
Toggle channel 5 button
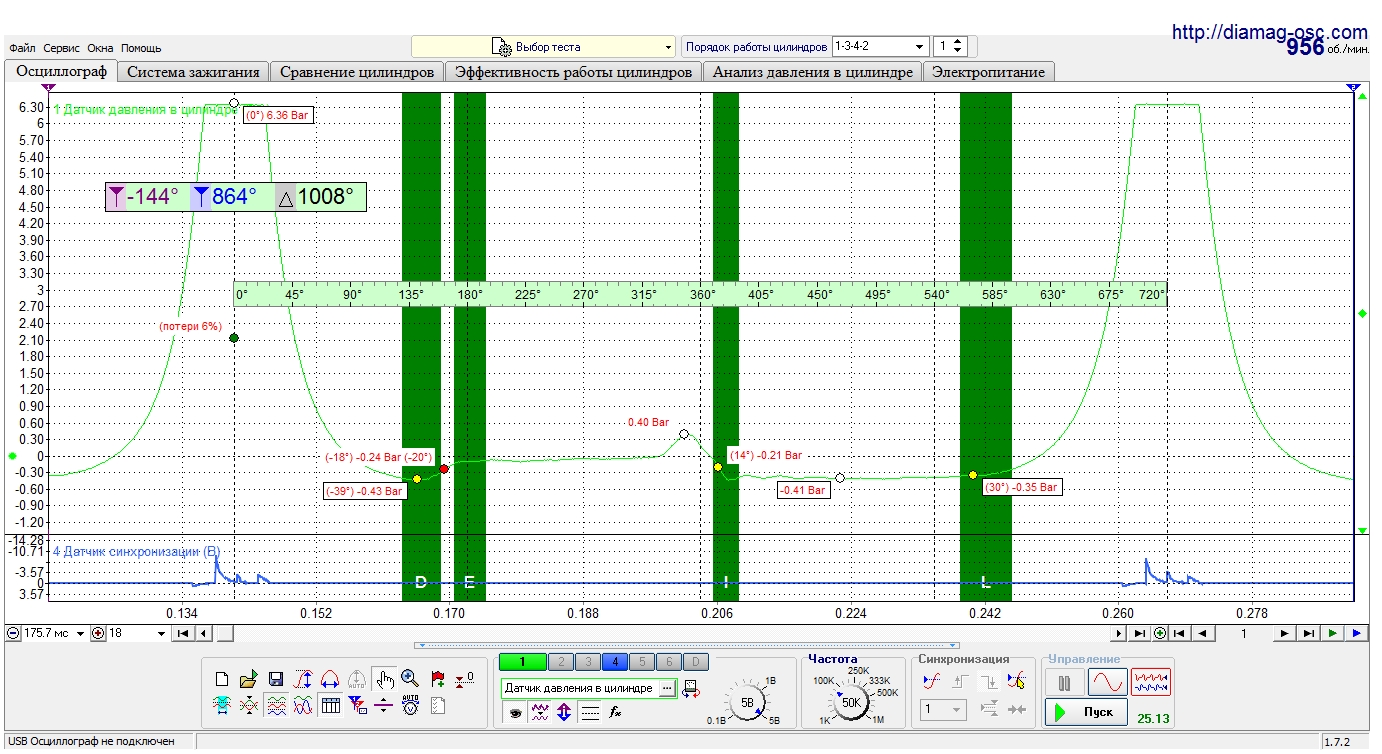coord(643,662)
